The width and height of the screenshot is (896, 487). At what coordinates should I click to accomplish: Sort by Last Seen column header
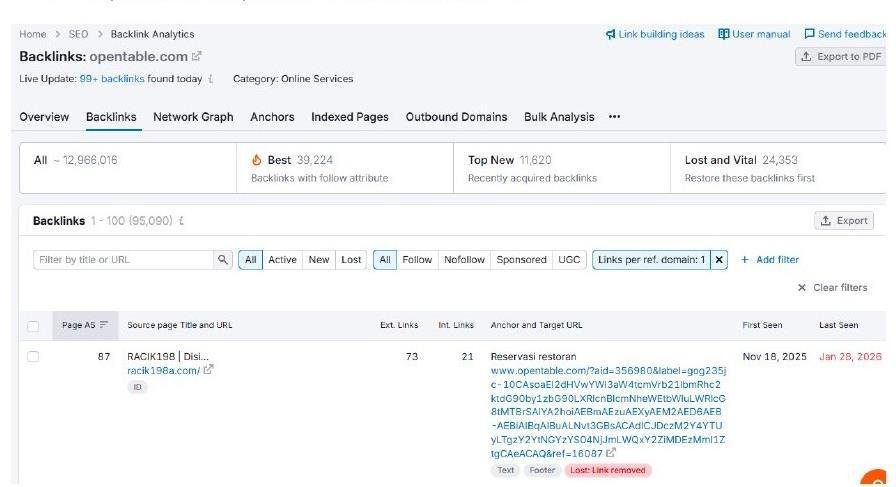click(x=838, y=325)
